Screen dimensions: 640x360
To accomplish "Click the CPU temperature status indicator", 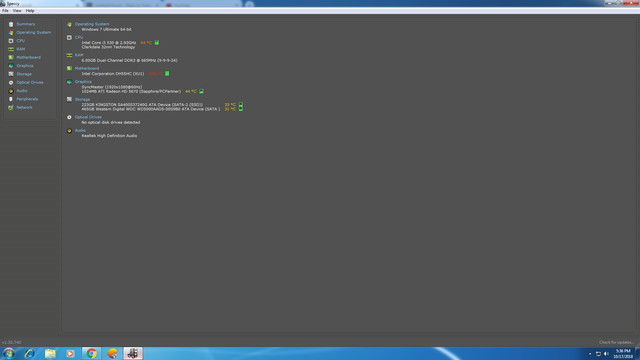I will pyautogui.click(x=157, y=42).
